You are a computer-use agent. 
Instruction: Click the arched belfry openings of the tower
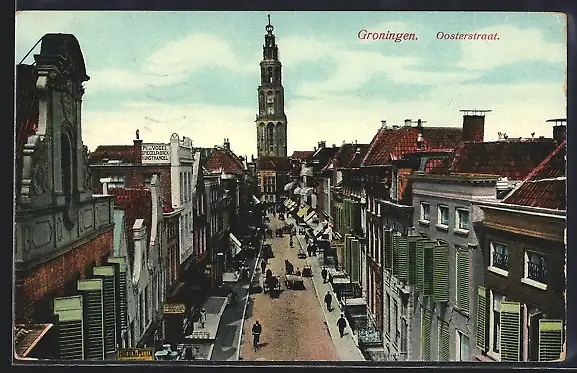(271, 138)
